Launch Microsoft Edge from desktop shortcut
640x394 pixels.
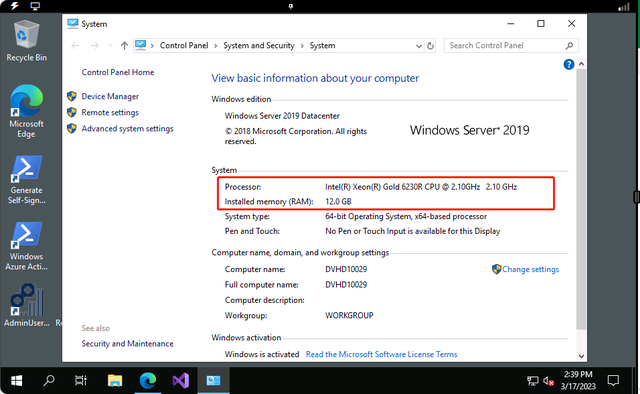[x=27, y=111]
